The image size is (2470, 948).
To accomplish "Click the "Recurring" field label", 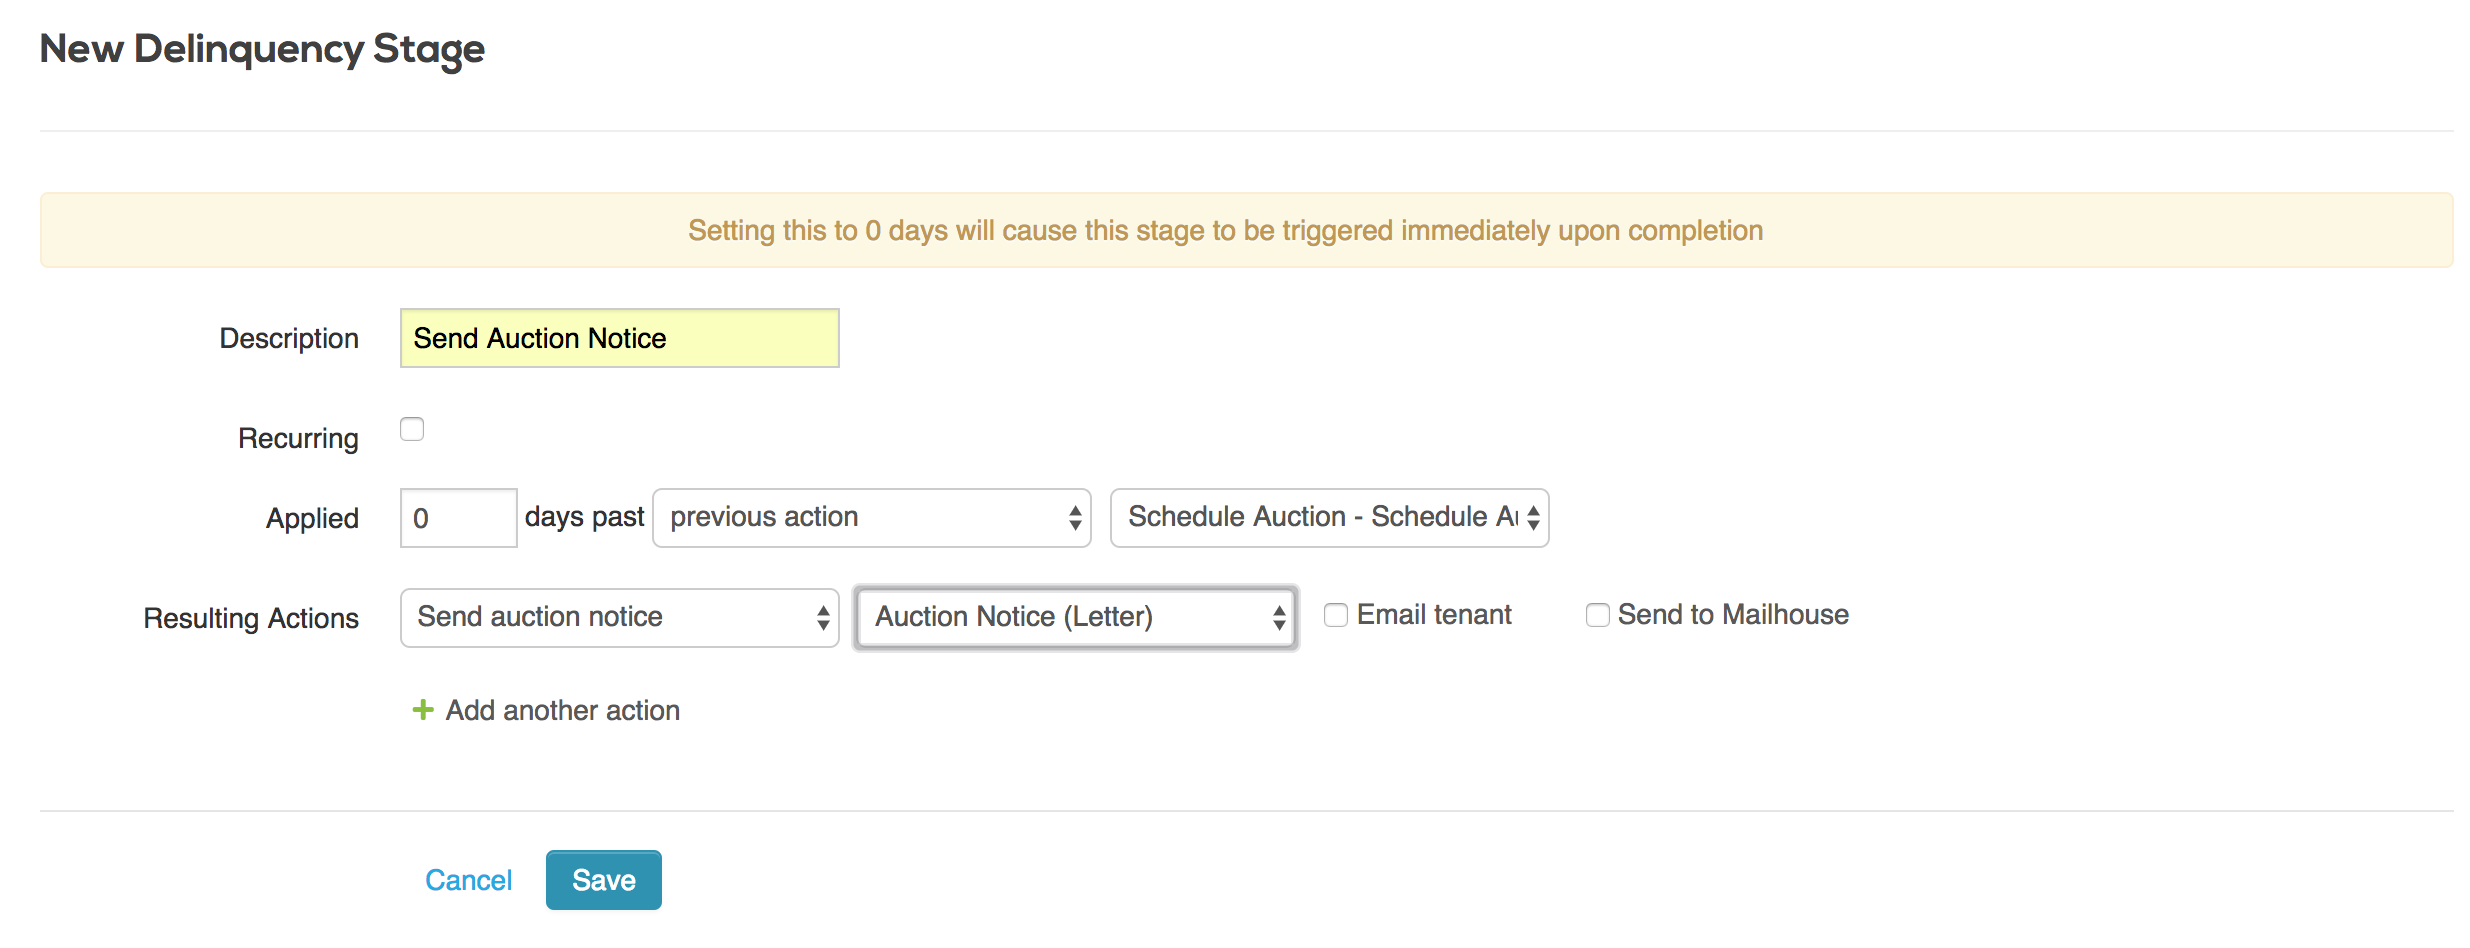I will [298, 438].
